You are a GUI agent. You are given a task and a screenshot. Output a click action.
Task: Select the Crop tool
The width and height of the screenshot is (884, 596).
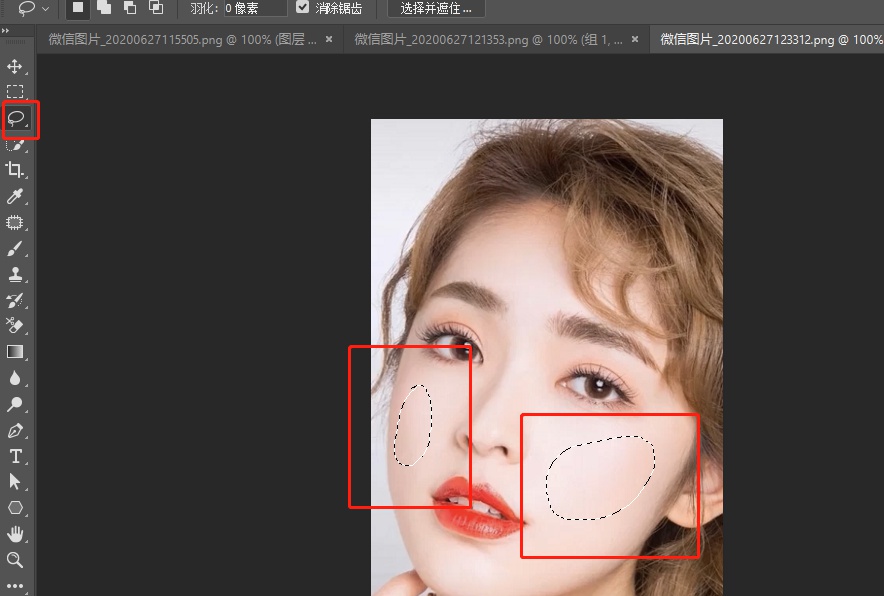point(15,169)
